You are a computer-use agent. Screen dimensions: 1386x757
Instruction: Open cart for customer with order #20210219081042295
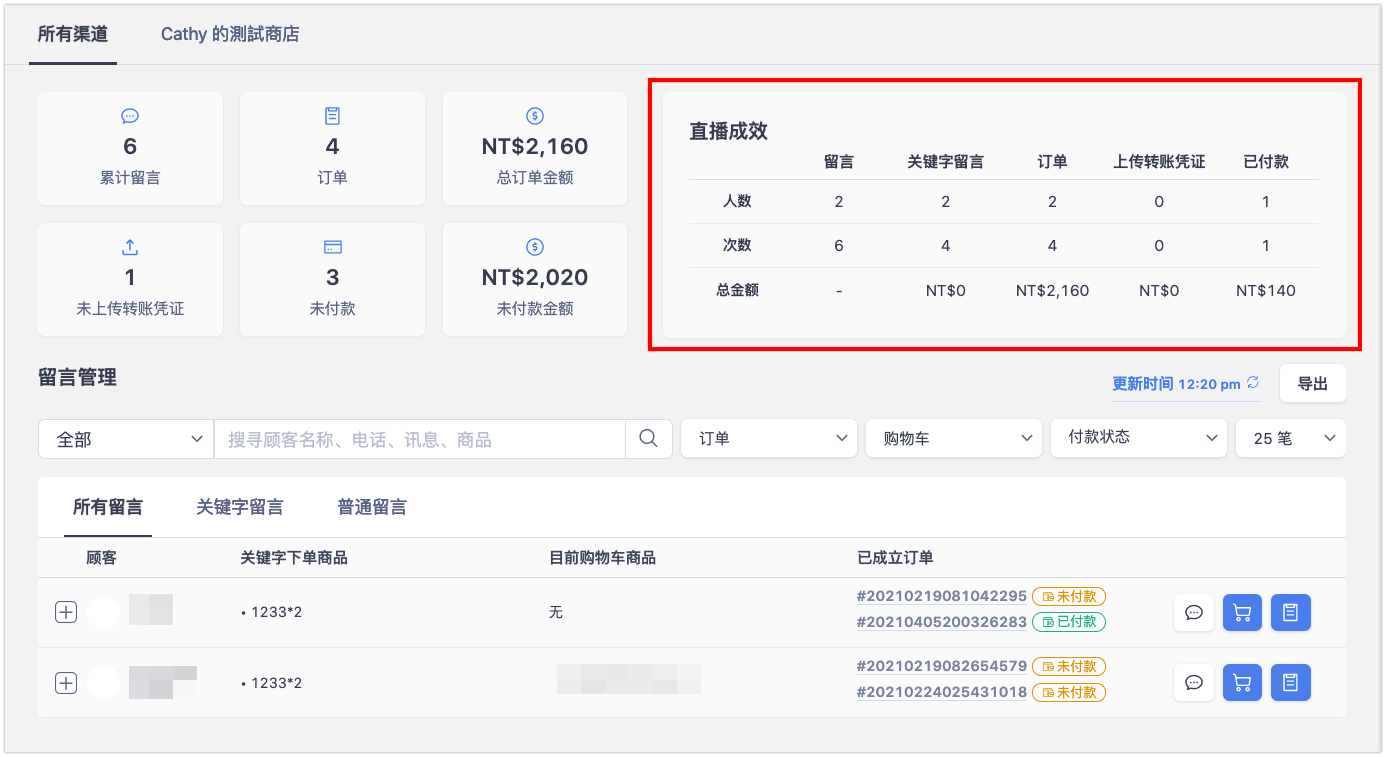coord(1242,613)
